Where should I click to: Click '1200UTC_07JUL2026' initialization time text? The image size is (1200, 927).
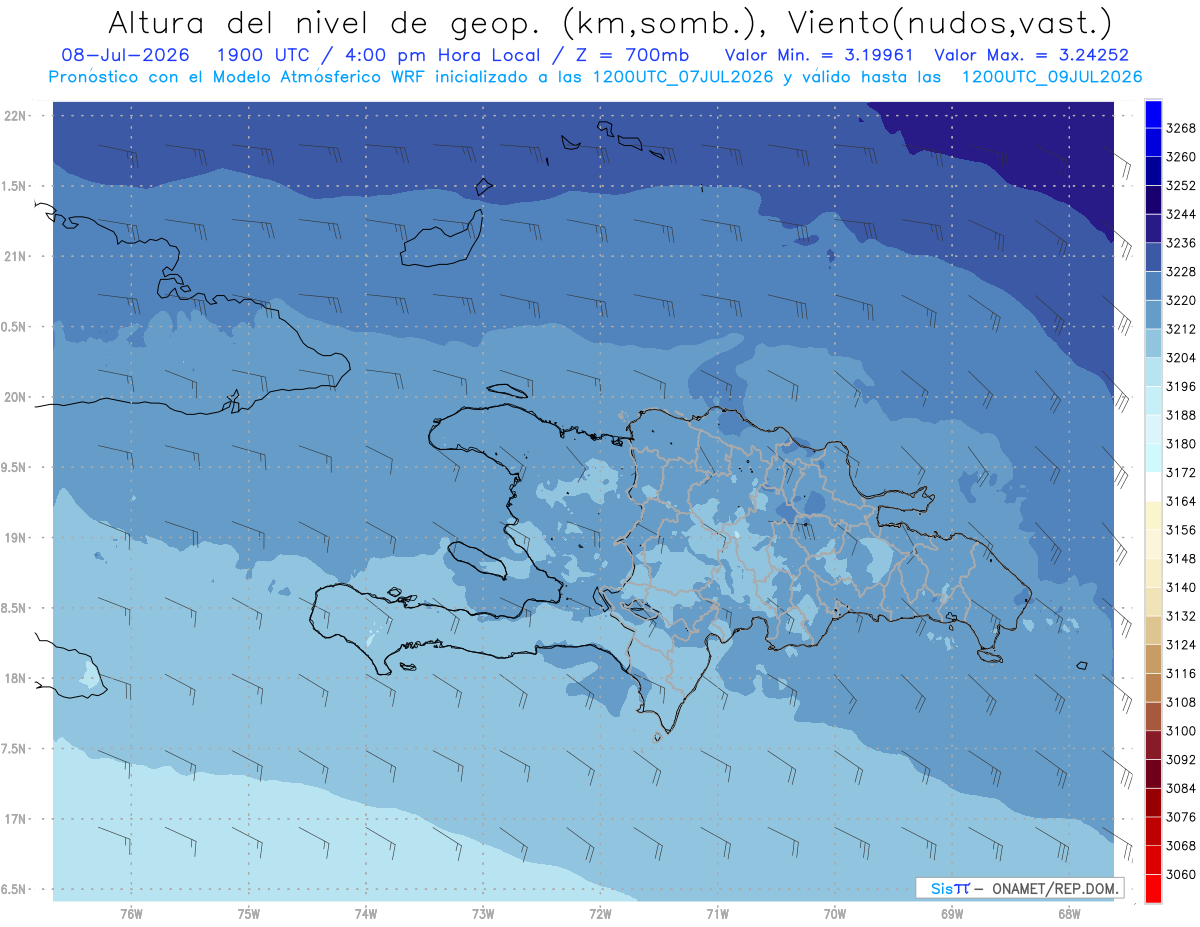coord(683,77)
